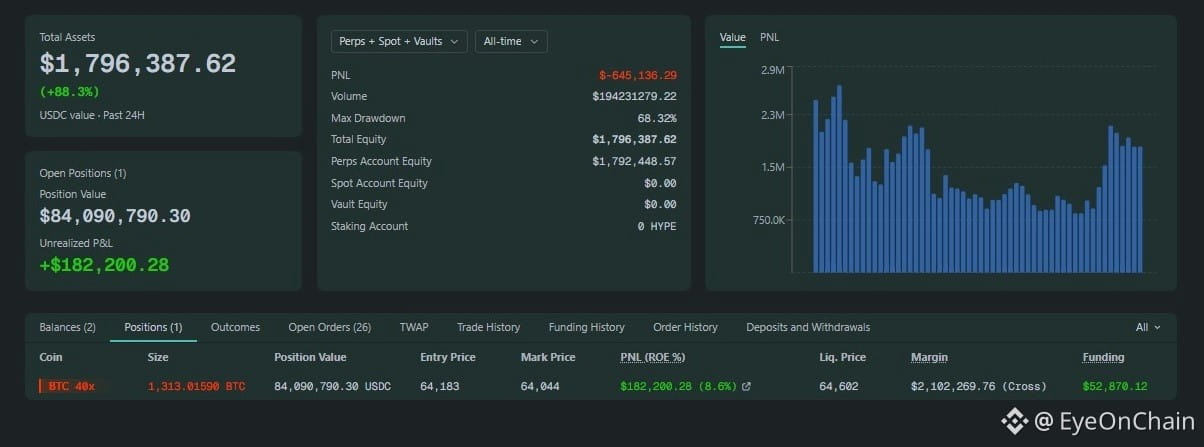Click the $2,102,269.76 (Cross) margin value
The width and height of the screenshot is (1204, 447).
click(x=979, y=386)
